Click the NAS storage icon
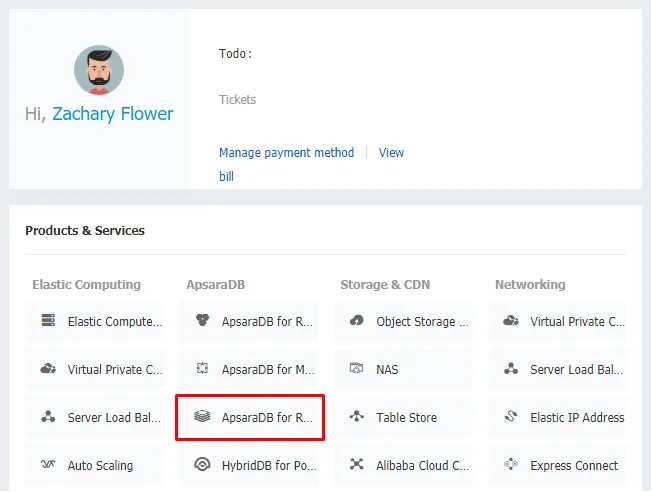 pyautogui.click(x=357, y=369)
